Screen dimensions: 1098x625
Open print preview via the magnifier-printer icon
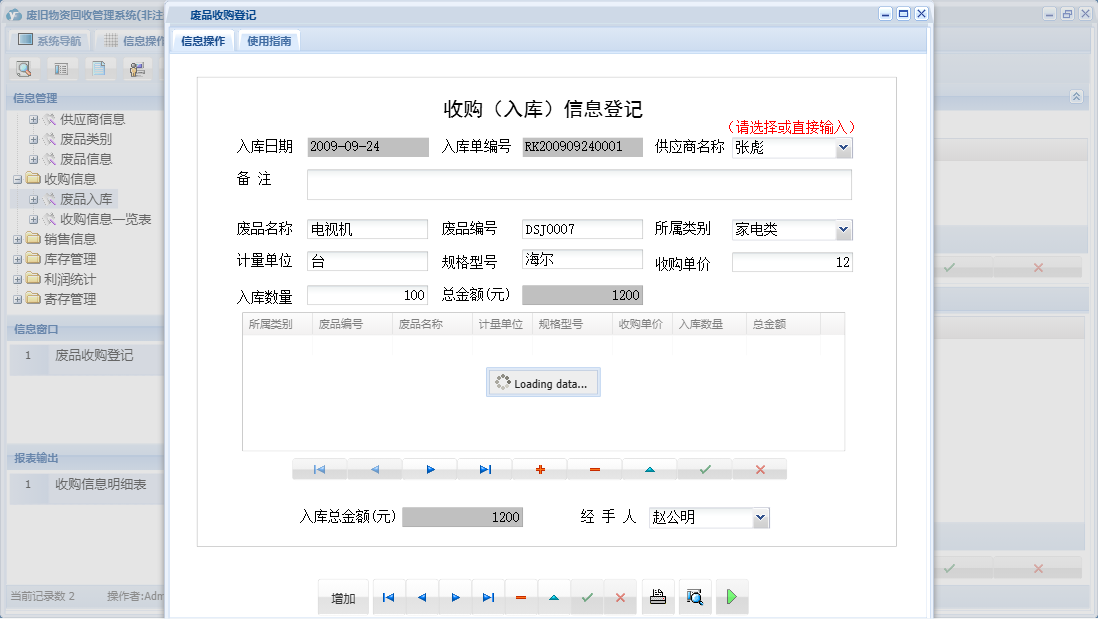click(x=695, y=596)
